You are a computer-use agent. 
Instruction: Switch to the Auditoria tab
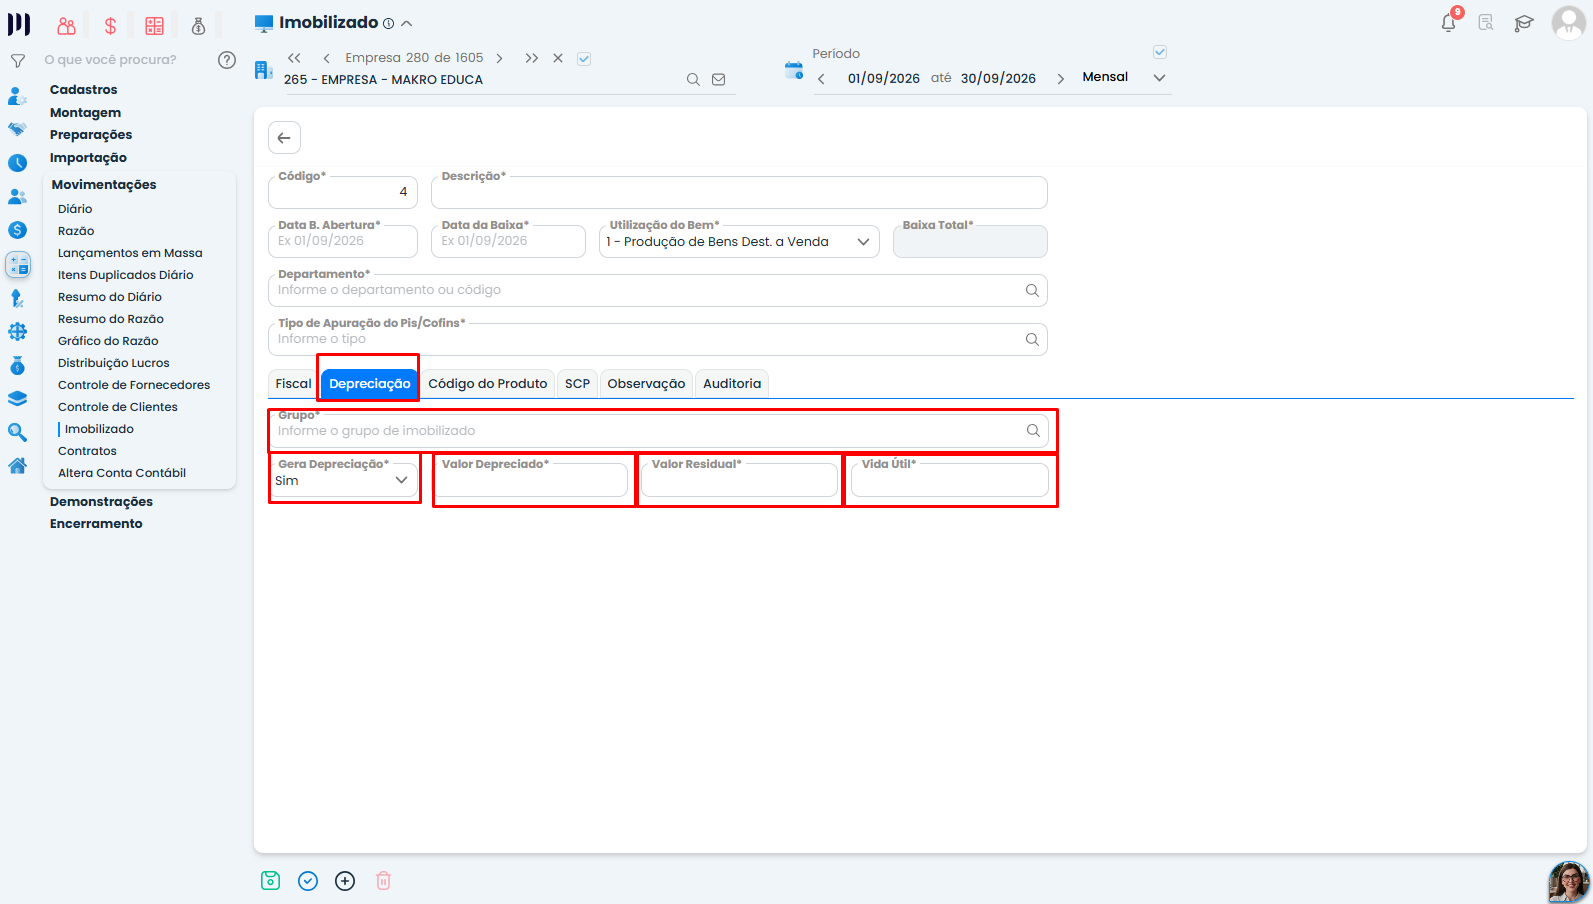(732, 384)
